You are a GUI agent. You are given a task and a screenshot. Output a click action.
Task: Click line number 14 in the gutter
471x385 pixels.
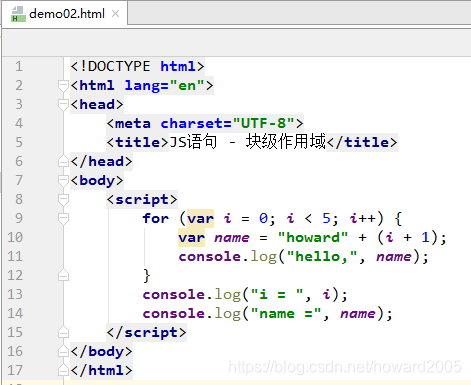click(x=15, y=313)
